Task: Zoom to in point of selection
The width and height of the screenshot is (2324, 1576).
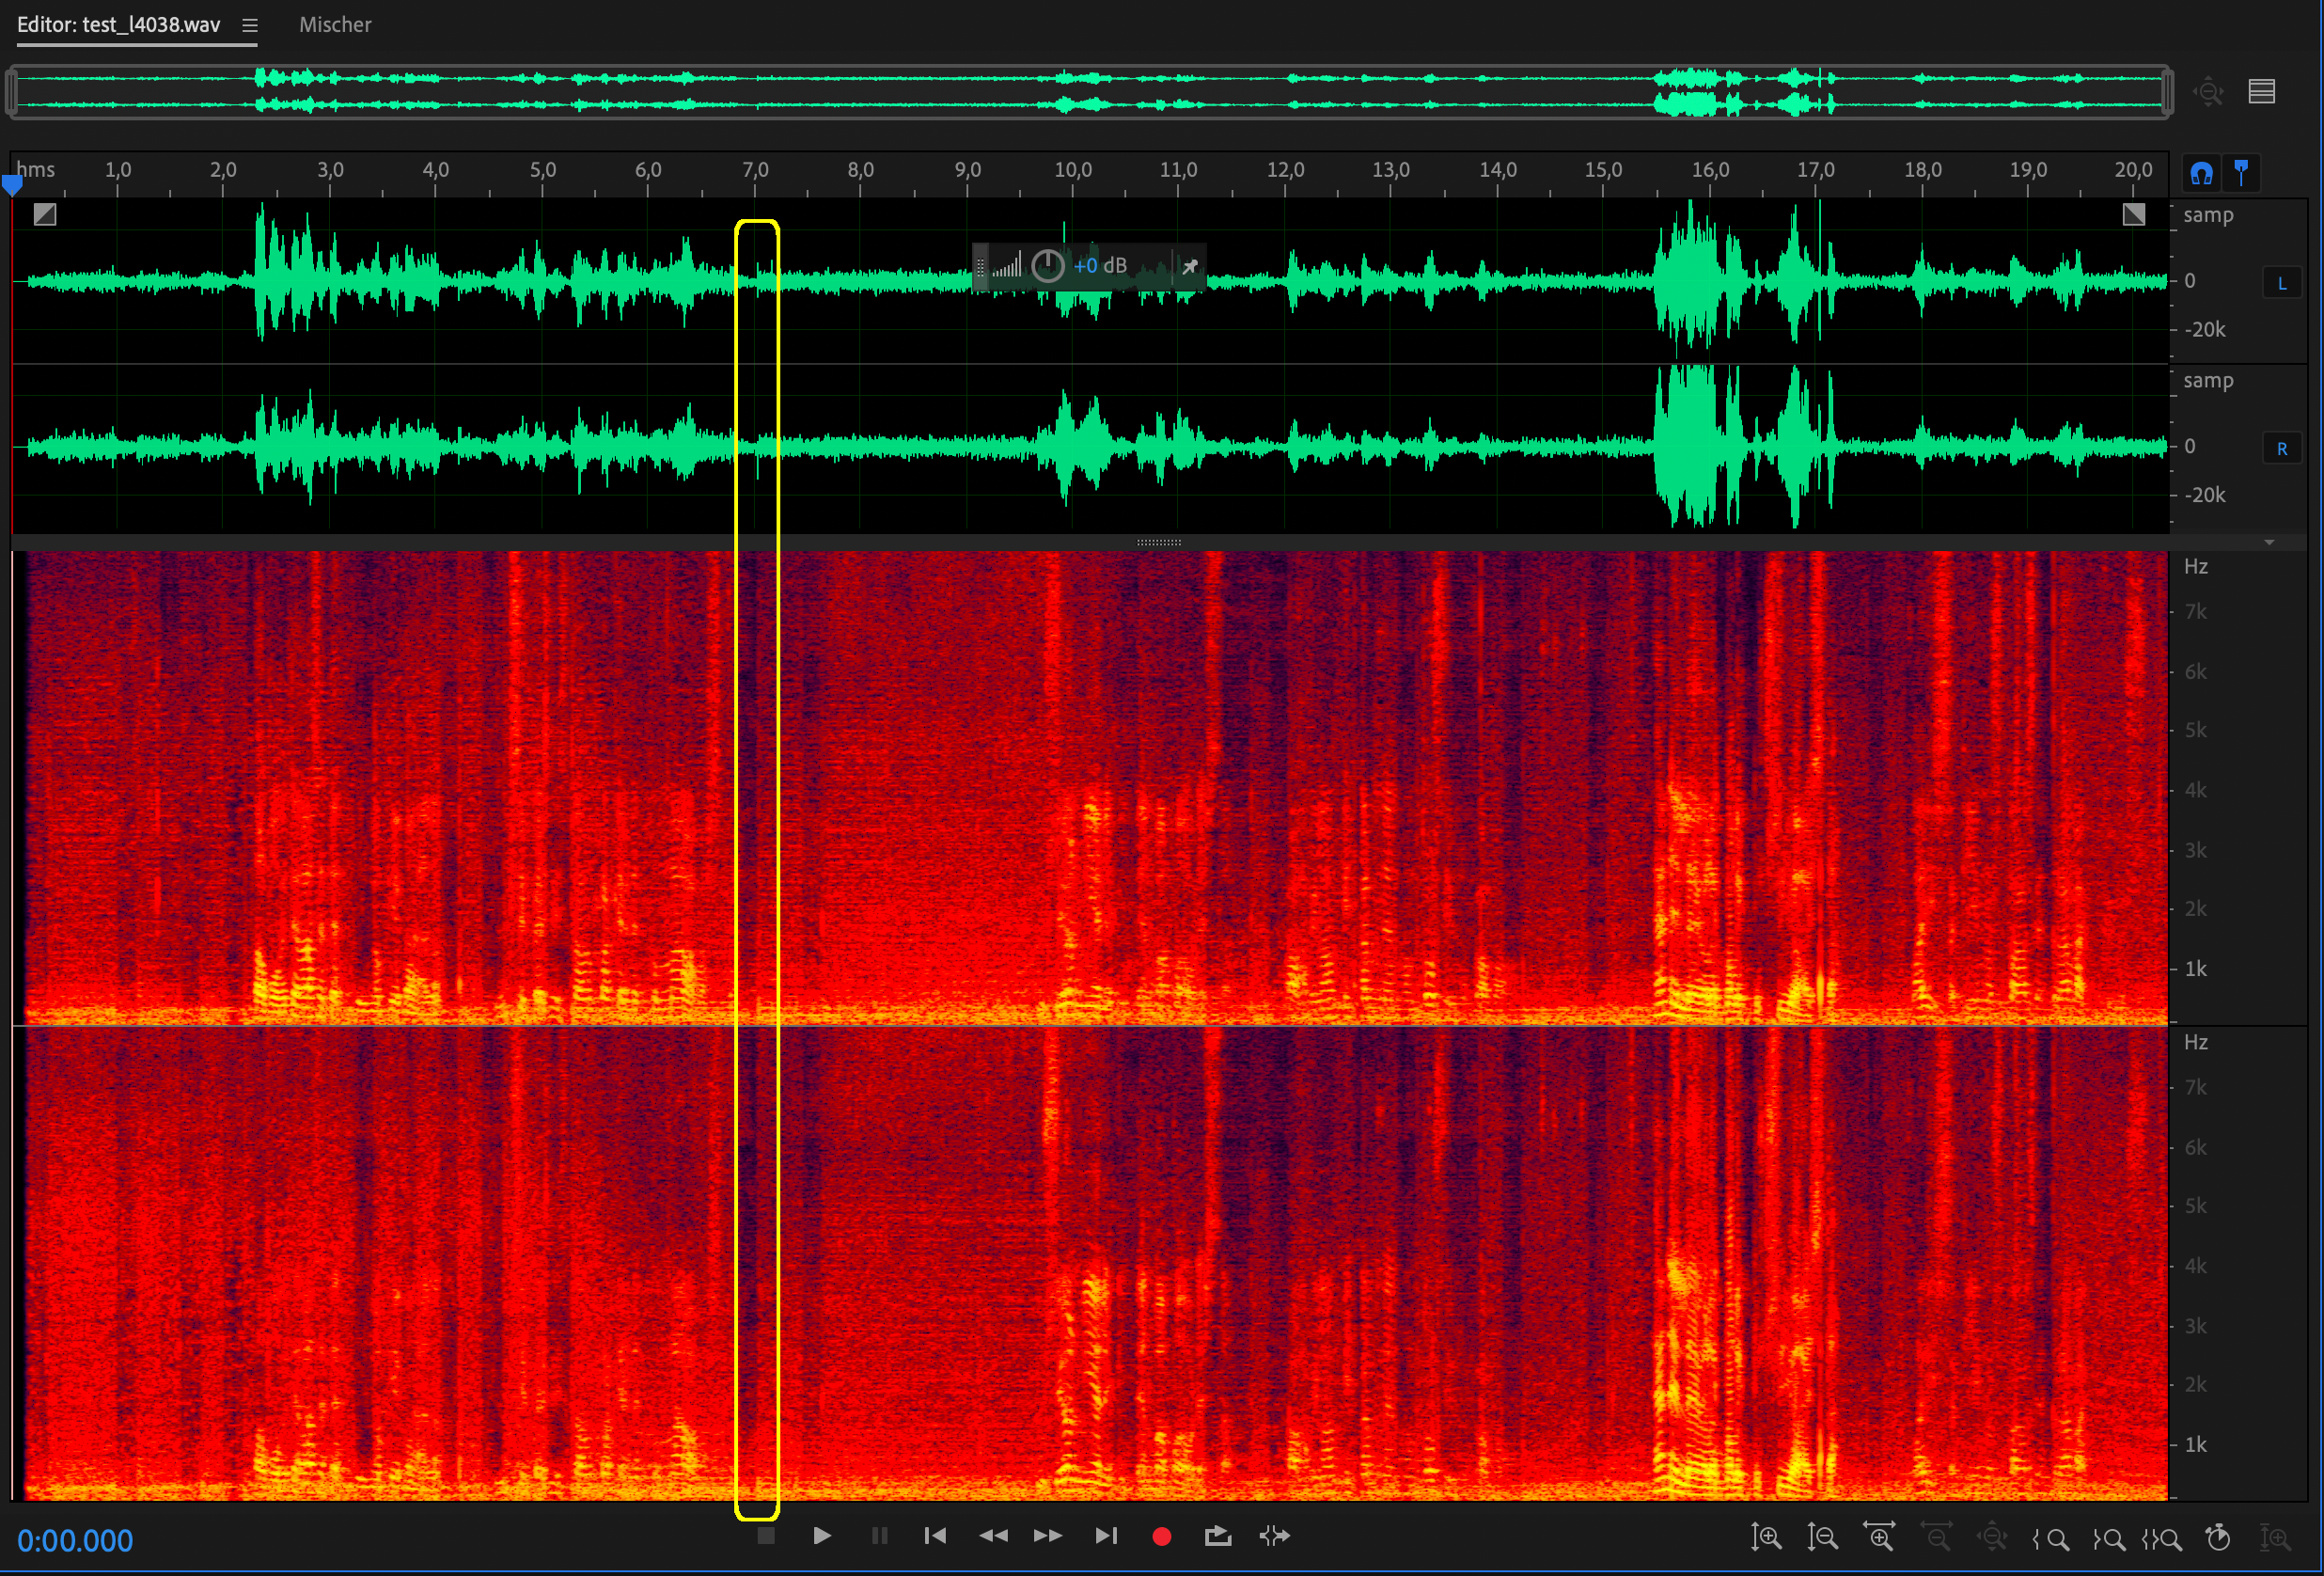Action: tap(2051, 1538)
